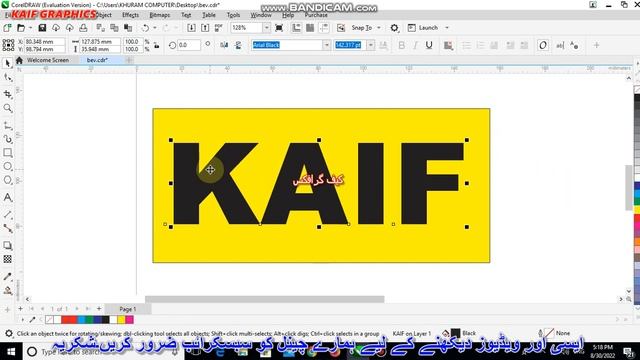Select the Transparency tool
This screenshot has height=360, width=640.
7,259
